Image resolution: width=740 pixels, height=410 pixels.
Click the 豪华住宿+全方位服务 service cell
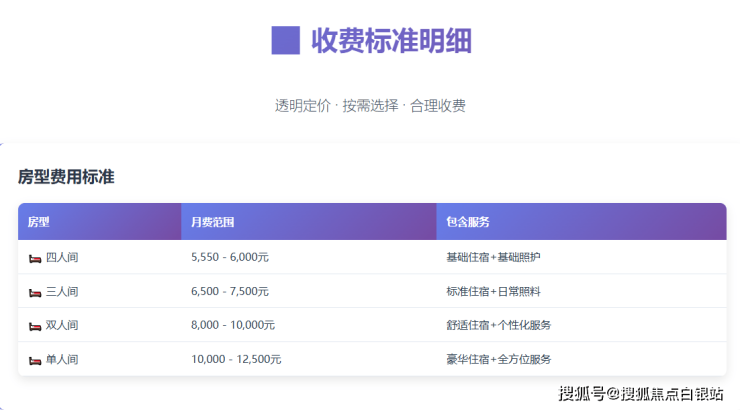pyautogui.click(x=498, y=360)
